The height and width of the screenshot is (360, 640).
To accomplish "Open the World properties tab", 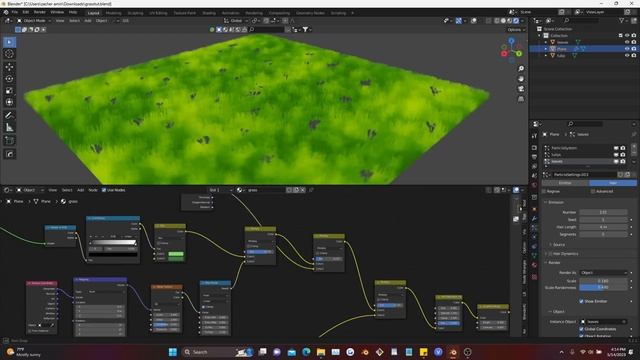I will [534, 185].
